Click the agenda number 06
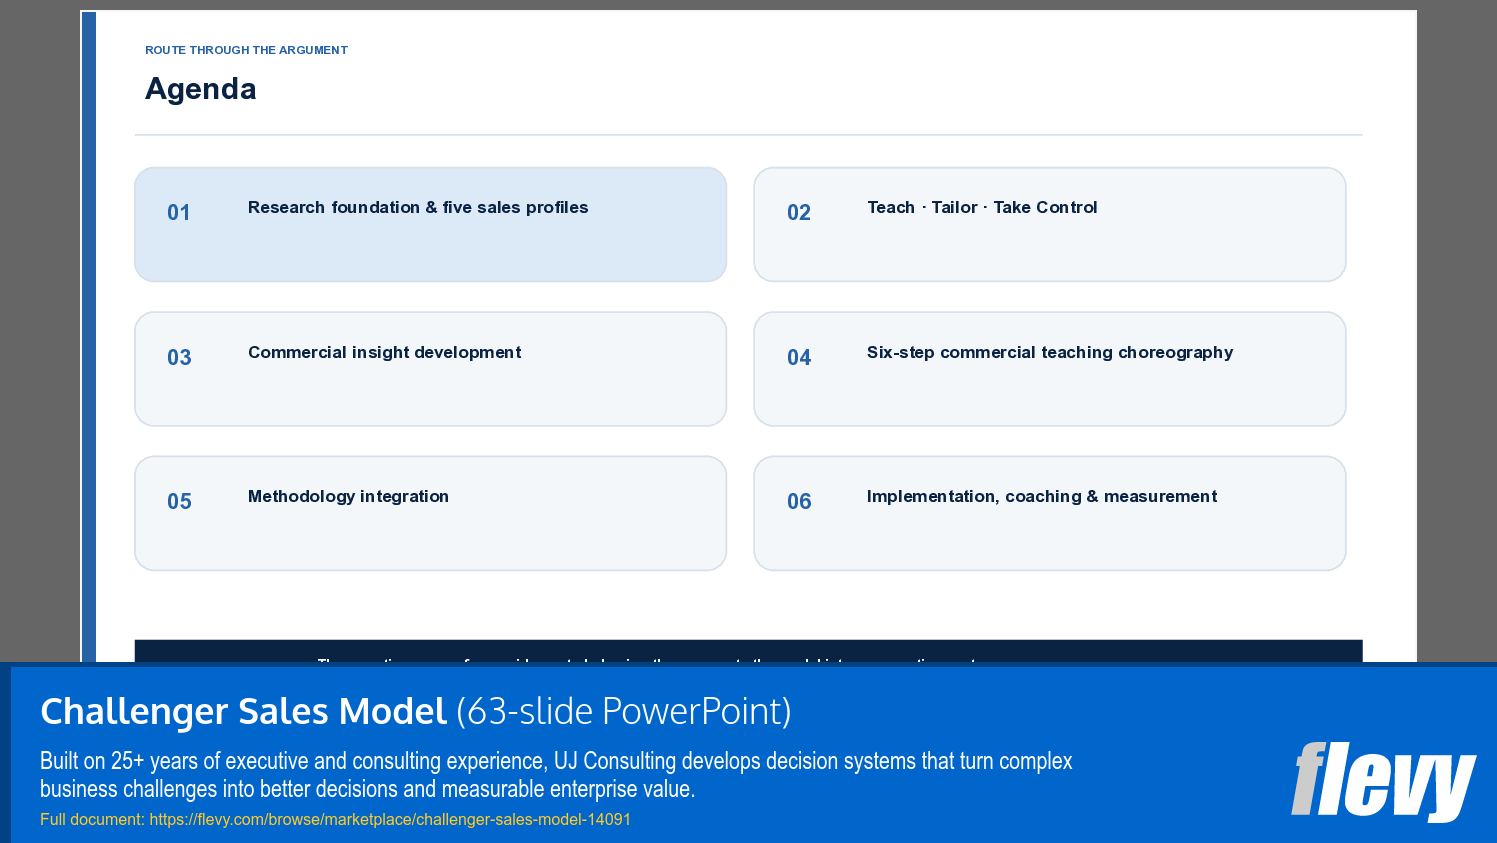The image size is (1497, 843). (x=799, y=501)
